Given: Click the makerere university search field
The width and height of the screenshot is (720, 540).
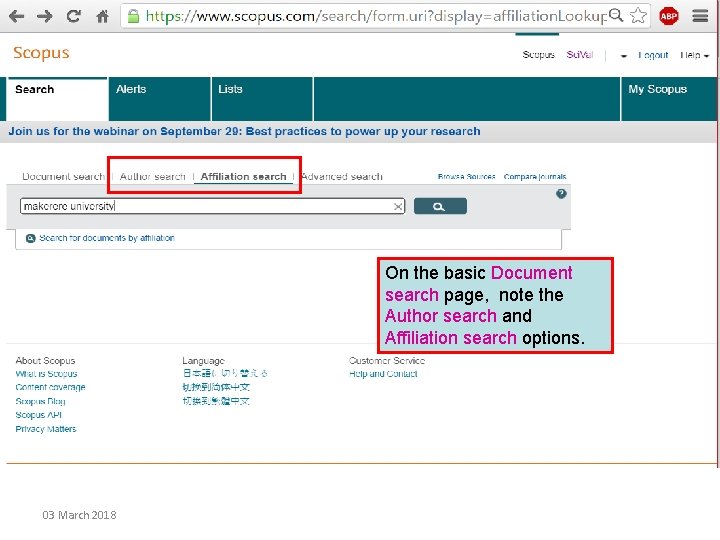Looking at the screenshot, I should tap(212, 206).
